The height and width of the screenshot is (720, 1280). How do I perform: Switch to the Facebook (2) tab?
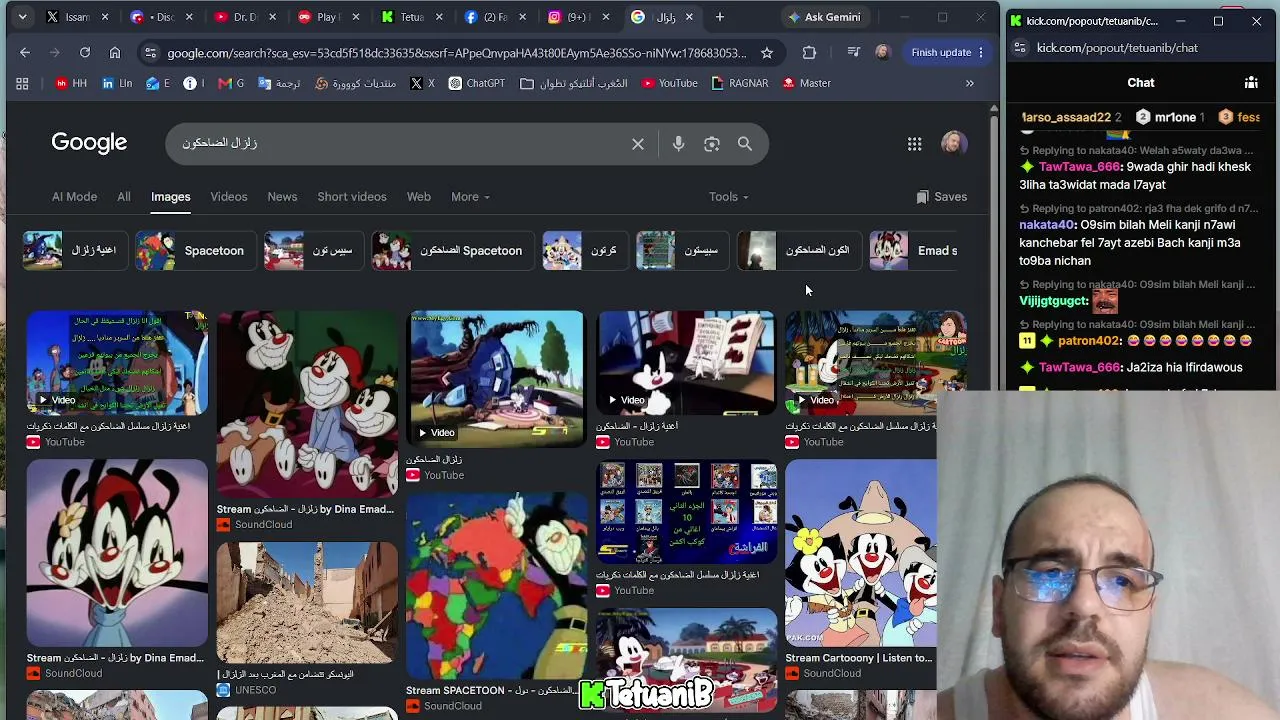[493, 17]
